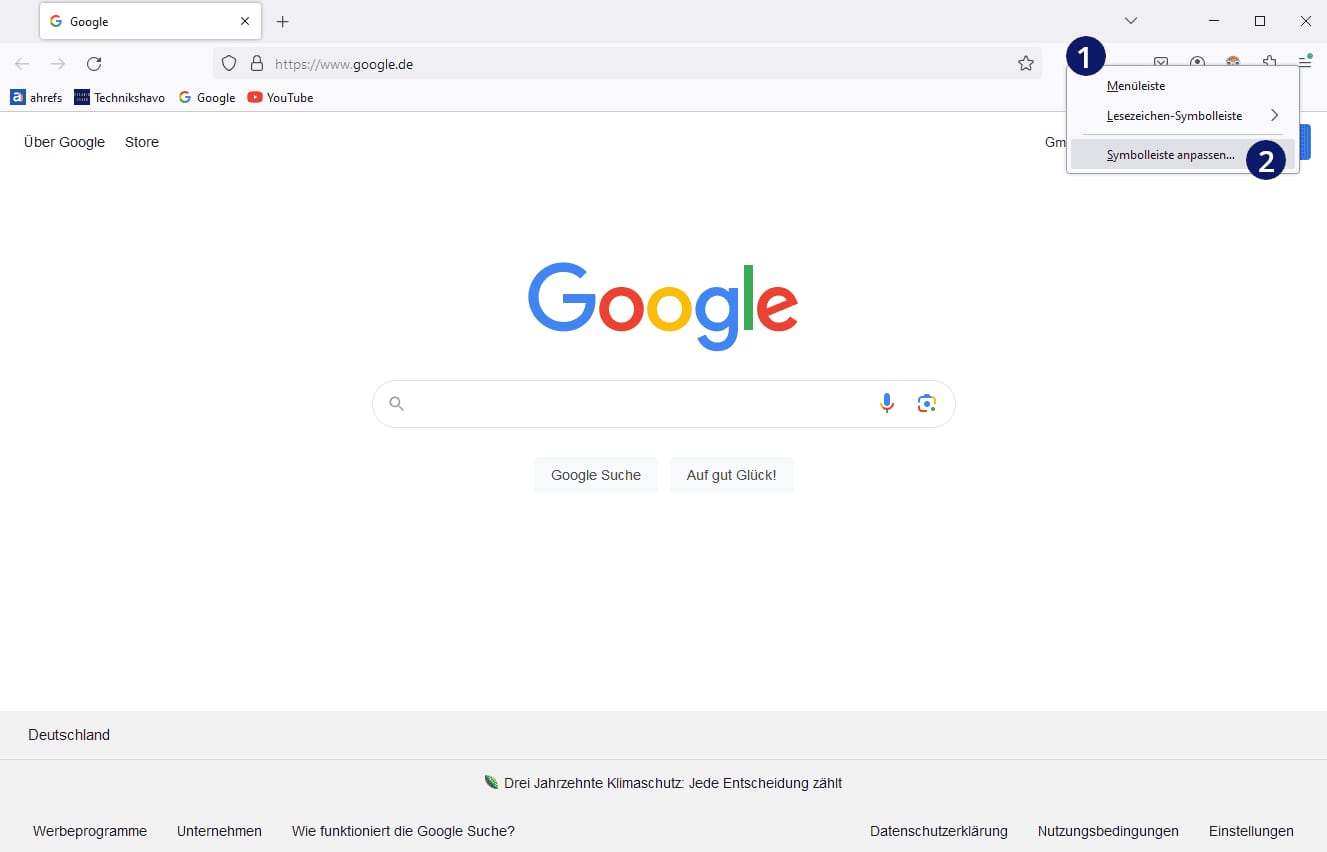1327x852 pixels.
Task: Open the Google bookmark in bookmarks bar
Action: (207, 97)
